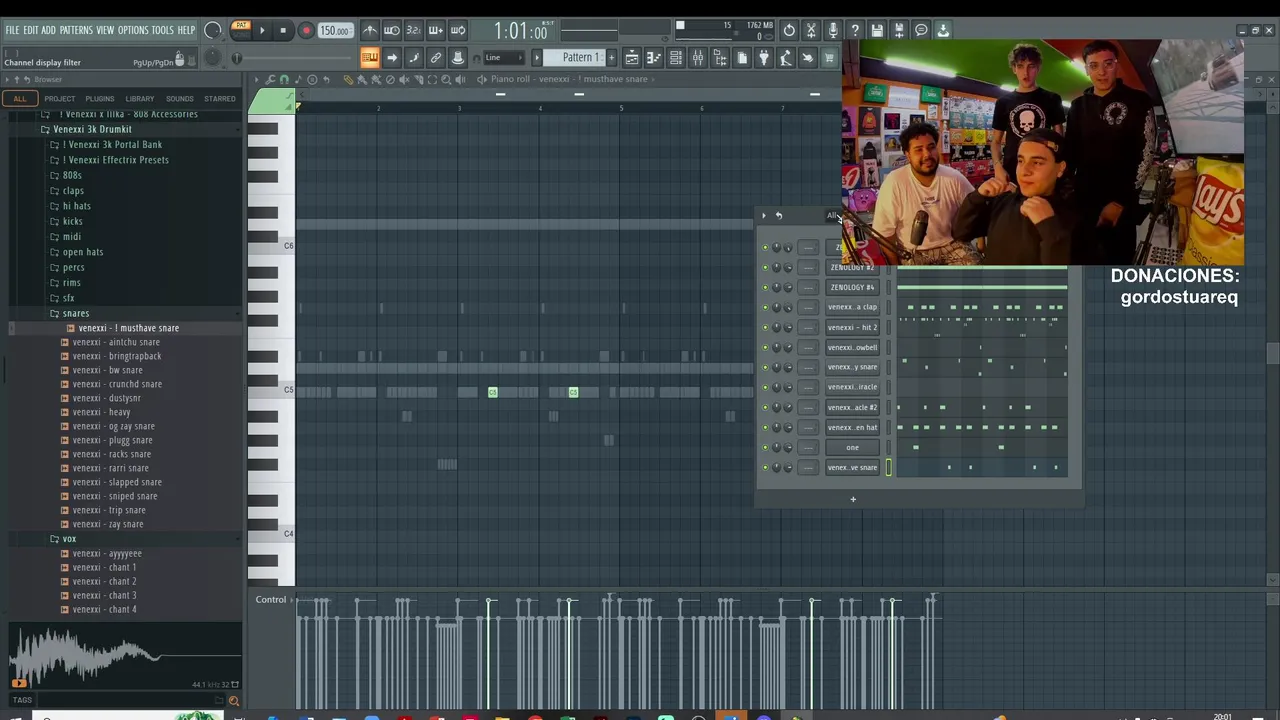Open the OPTIONS menu

[133, 31]
